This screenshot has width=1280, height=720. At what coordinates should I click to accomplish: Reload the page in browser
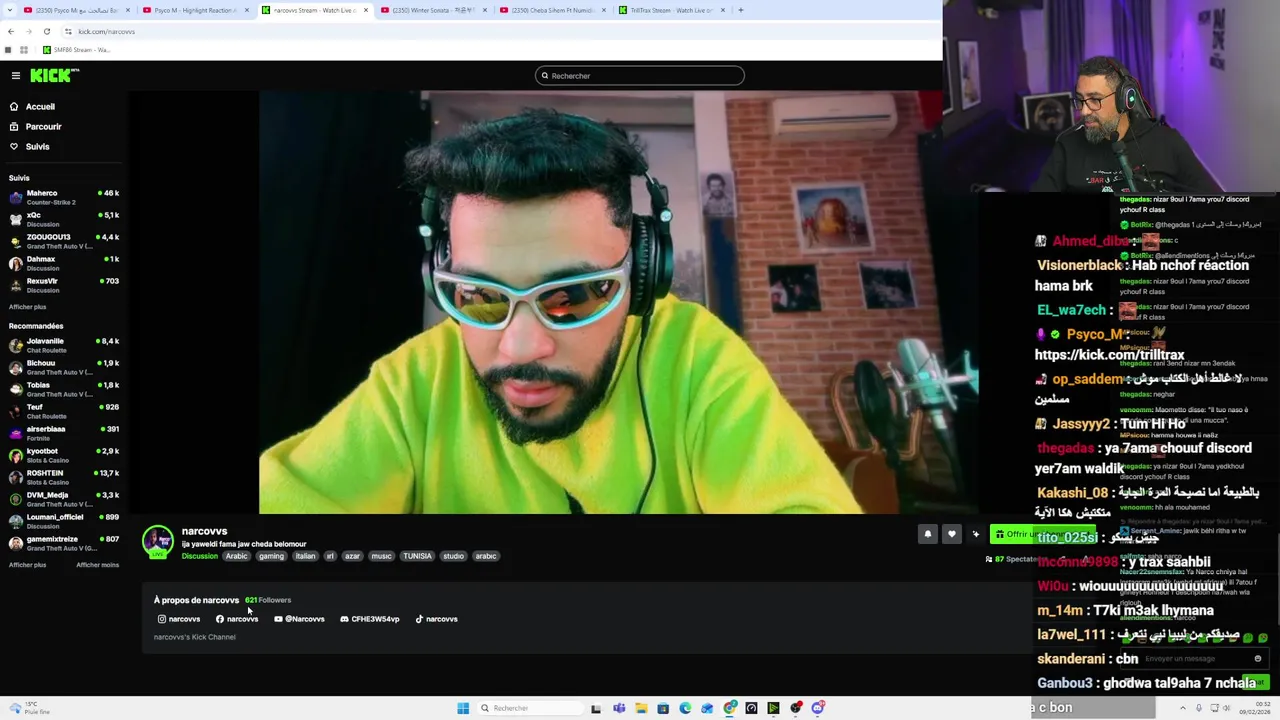click(46, 31)
